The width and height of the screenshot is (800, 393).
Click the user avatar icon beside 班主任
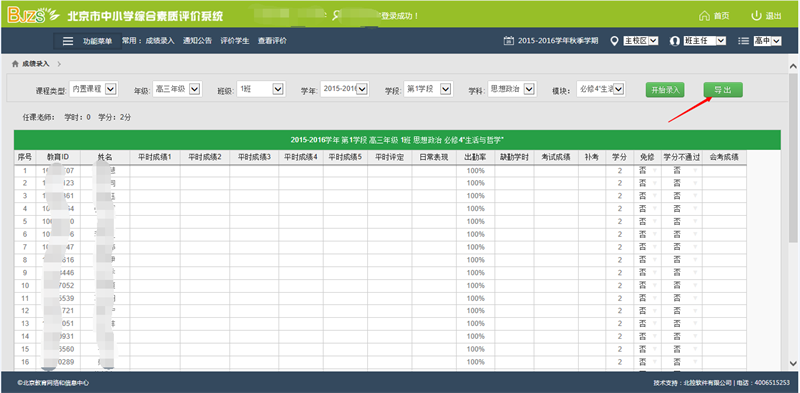[676, 41]
